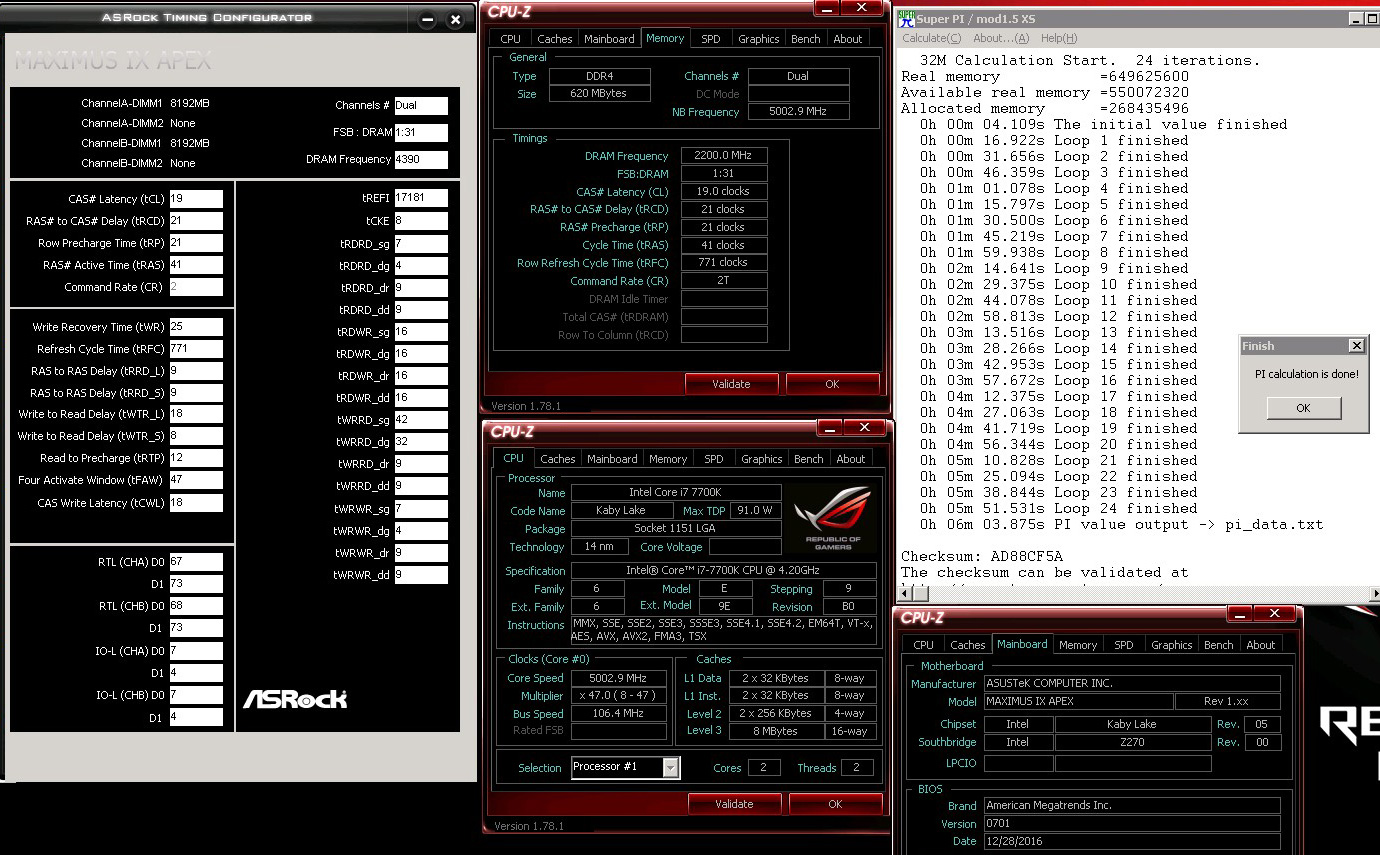The height and width of the screenshot is (855, 1380).
Task: Click the Super PI title bar icon
Action: coord(906,18)
